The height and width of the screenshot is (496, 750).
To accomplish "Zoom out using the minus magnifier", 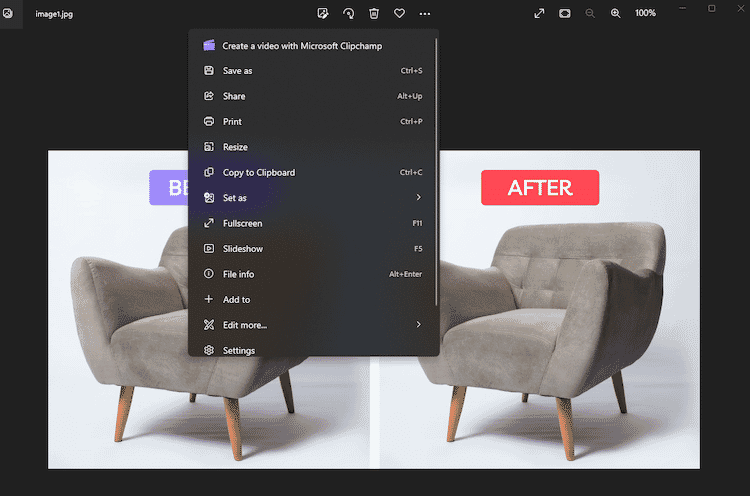I will click(590, 13).
